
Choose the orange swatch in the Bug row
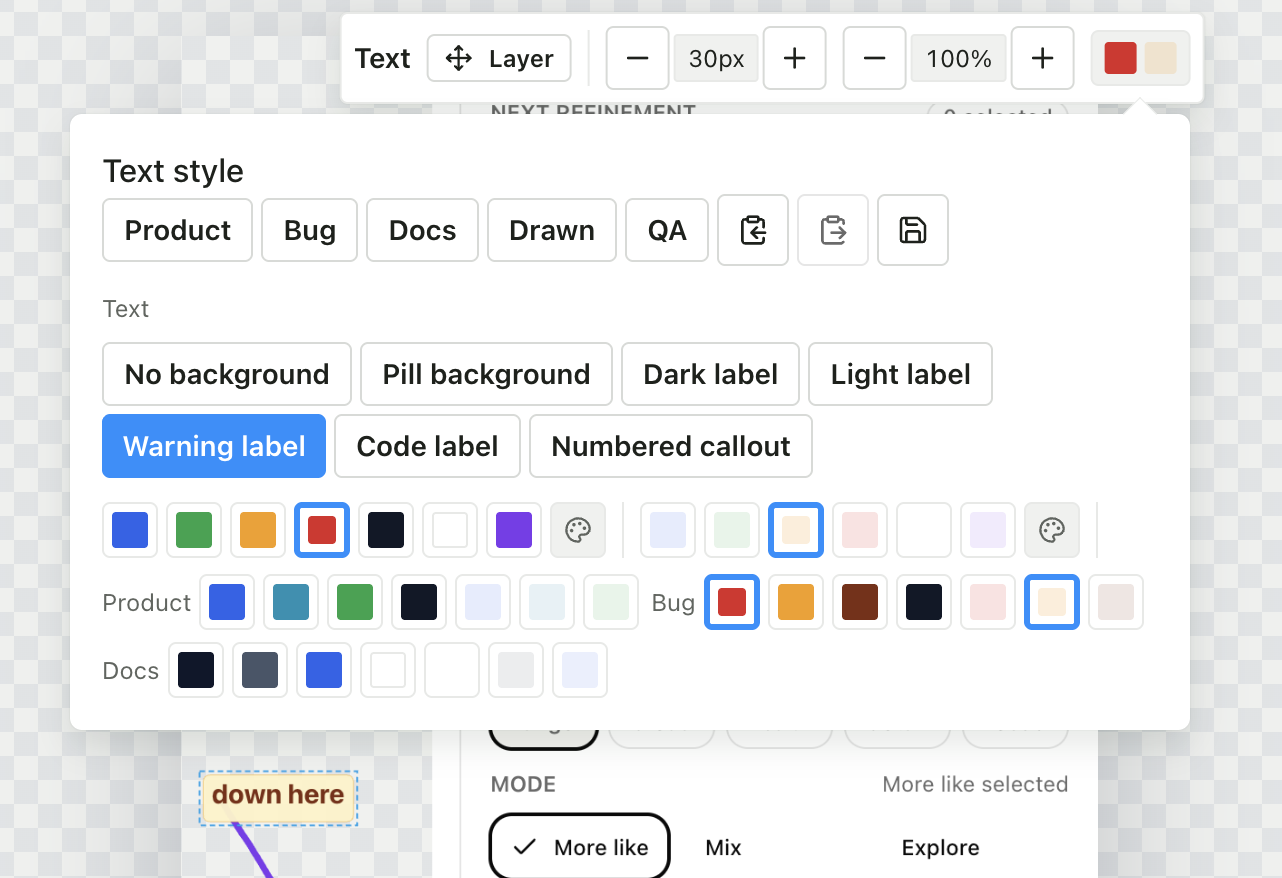pos(796,602)
